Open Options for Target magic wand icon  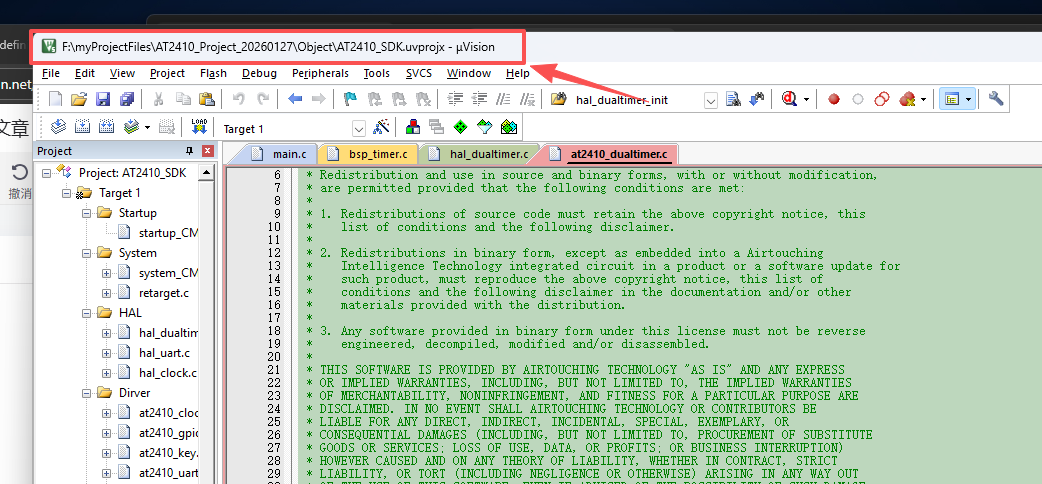tap(381, 126)
